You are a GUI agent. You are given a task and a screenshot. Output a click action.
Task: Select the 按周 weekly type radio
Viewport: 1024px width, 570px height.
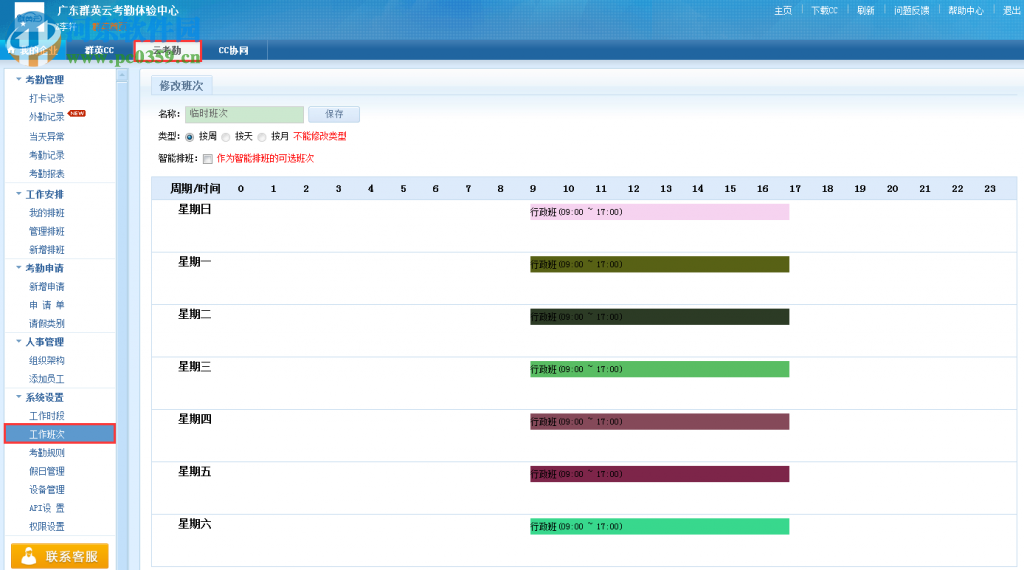click(189, 137)
